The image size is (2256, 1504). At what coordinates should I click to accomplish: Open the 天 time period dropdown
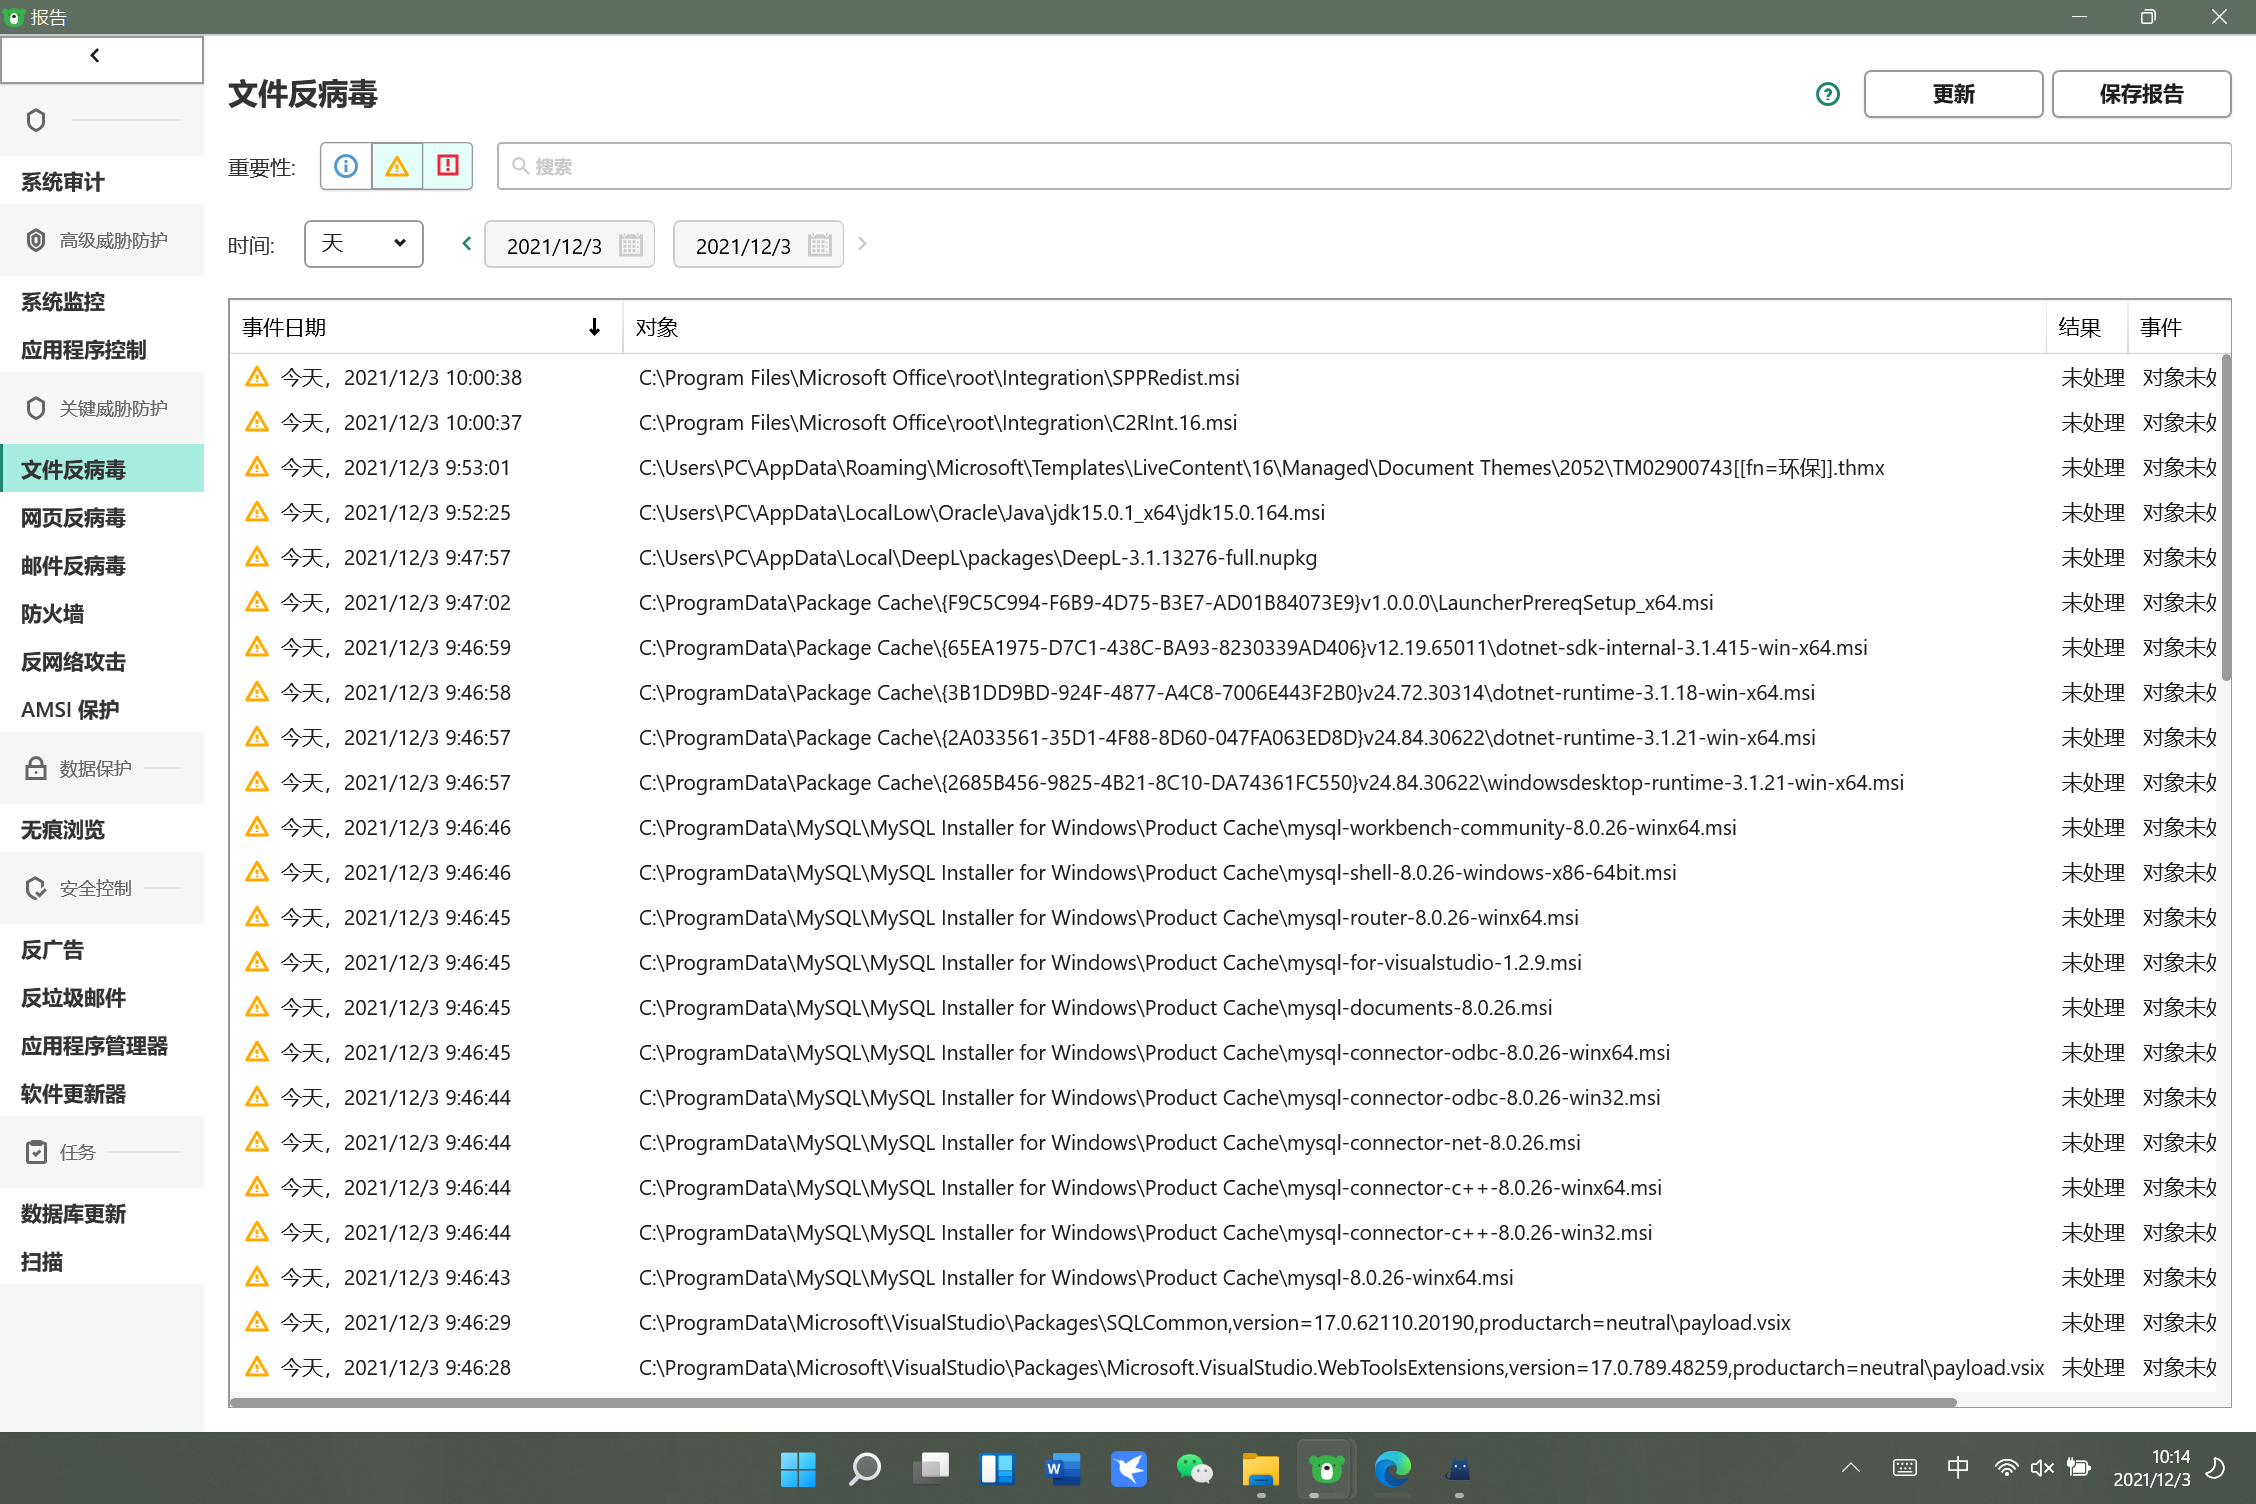pos(364,244)
